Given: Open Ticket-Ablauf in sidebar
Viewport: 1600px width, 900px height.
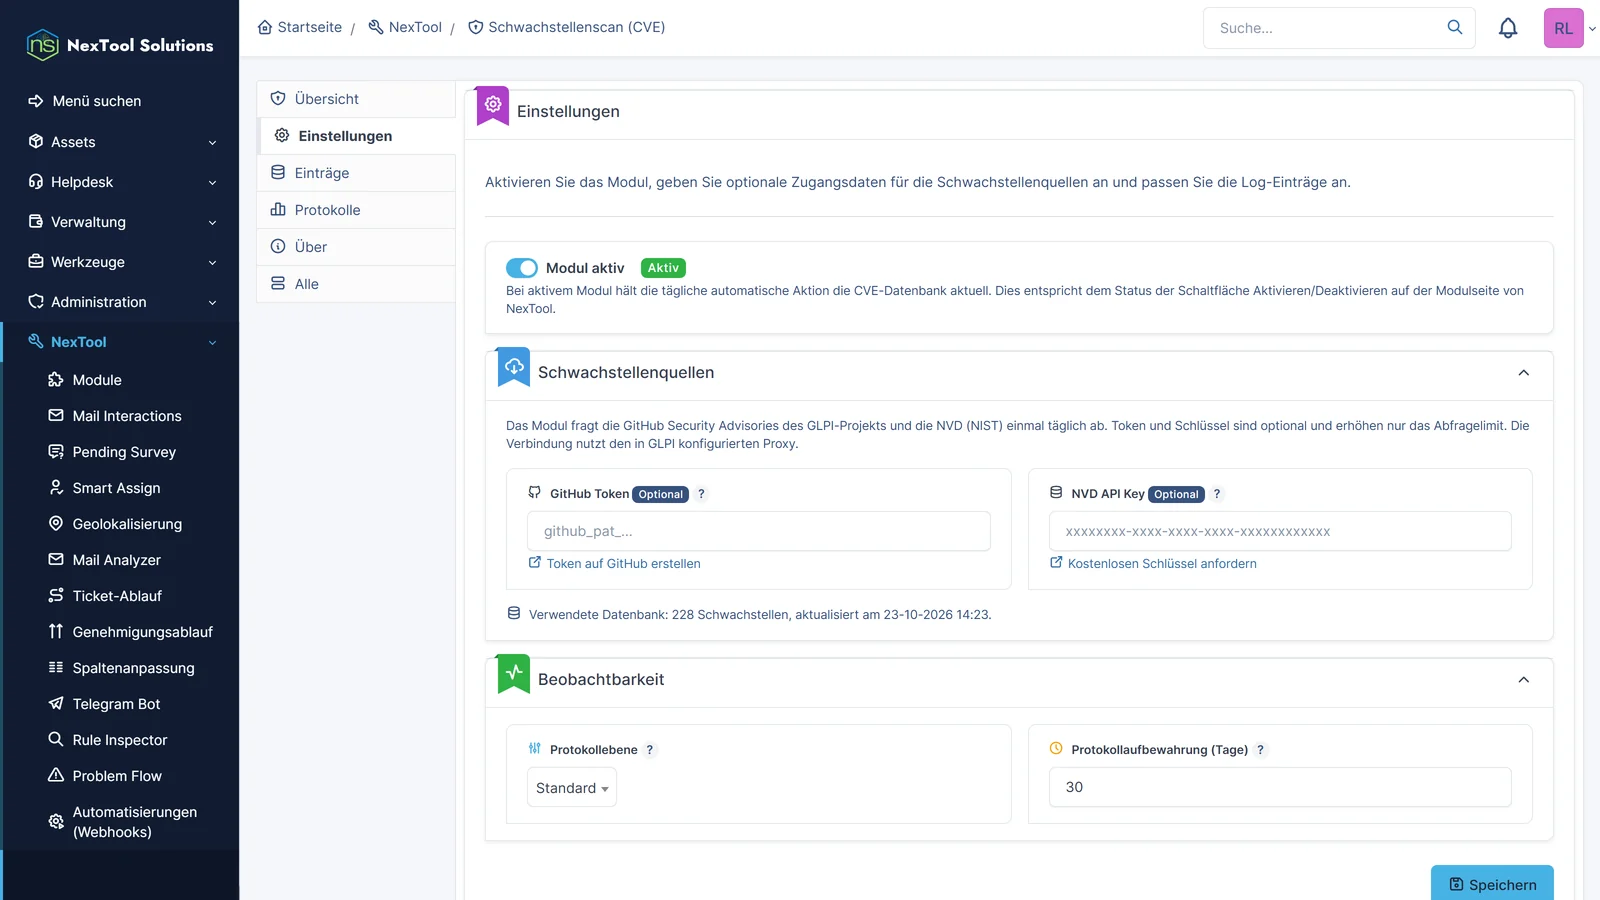Looking at the screenshot, I should (117, 596).
